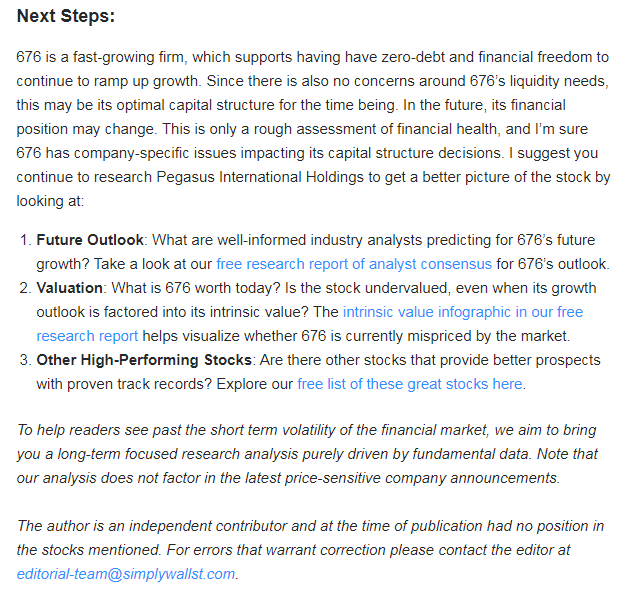The width and height of the screenshot is (642, 596).
Task: Open the intrinsic value infographic link
Action: (x=462, y=312)
